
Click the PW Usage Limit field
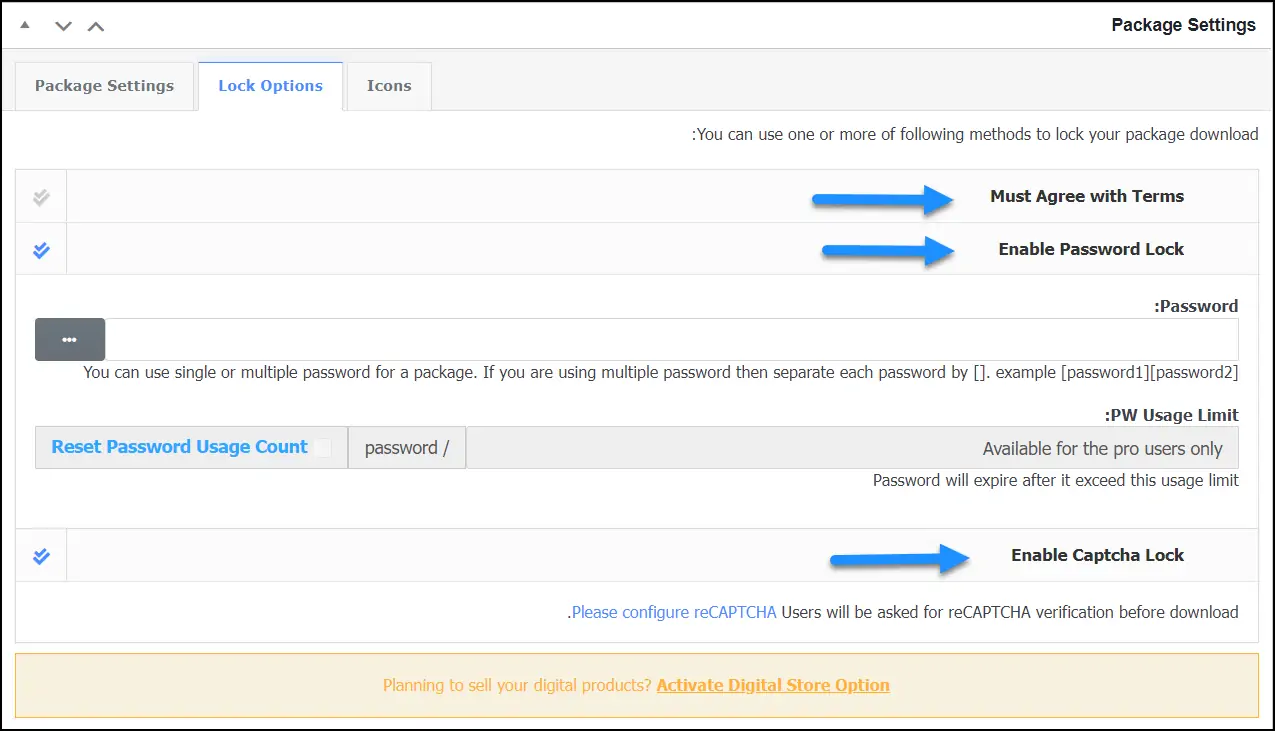click(x=852, y=448)
